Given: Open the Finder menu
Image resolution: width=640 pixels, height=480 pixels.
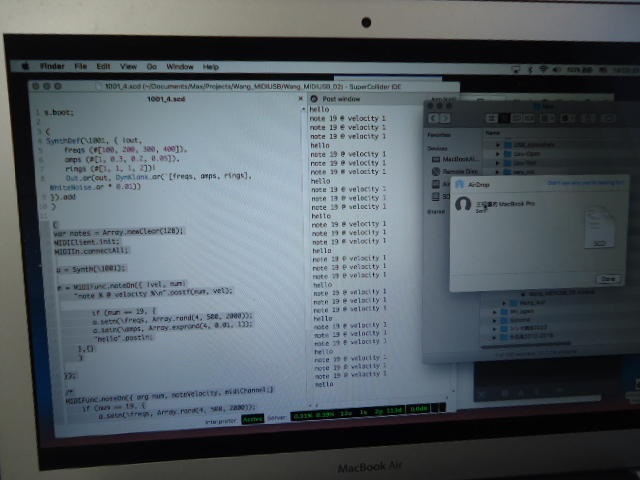Looking at the screenshot, I should (x=52, y=66).
